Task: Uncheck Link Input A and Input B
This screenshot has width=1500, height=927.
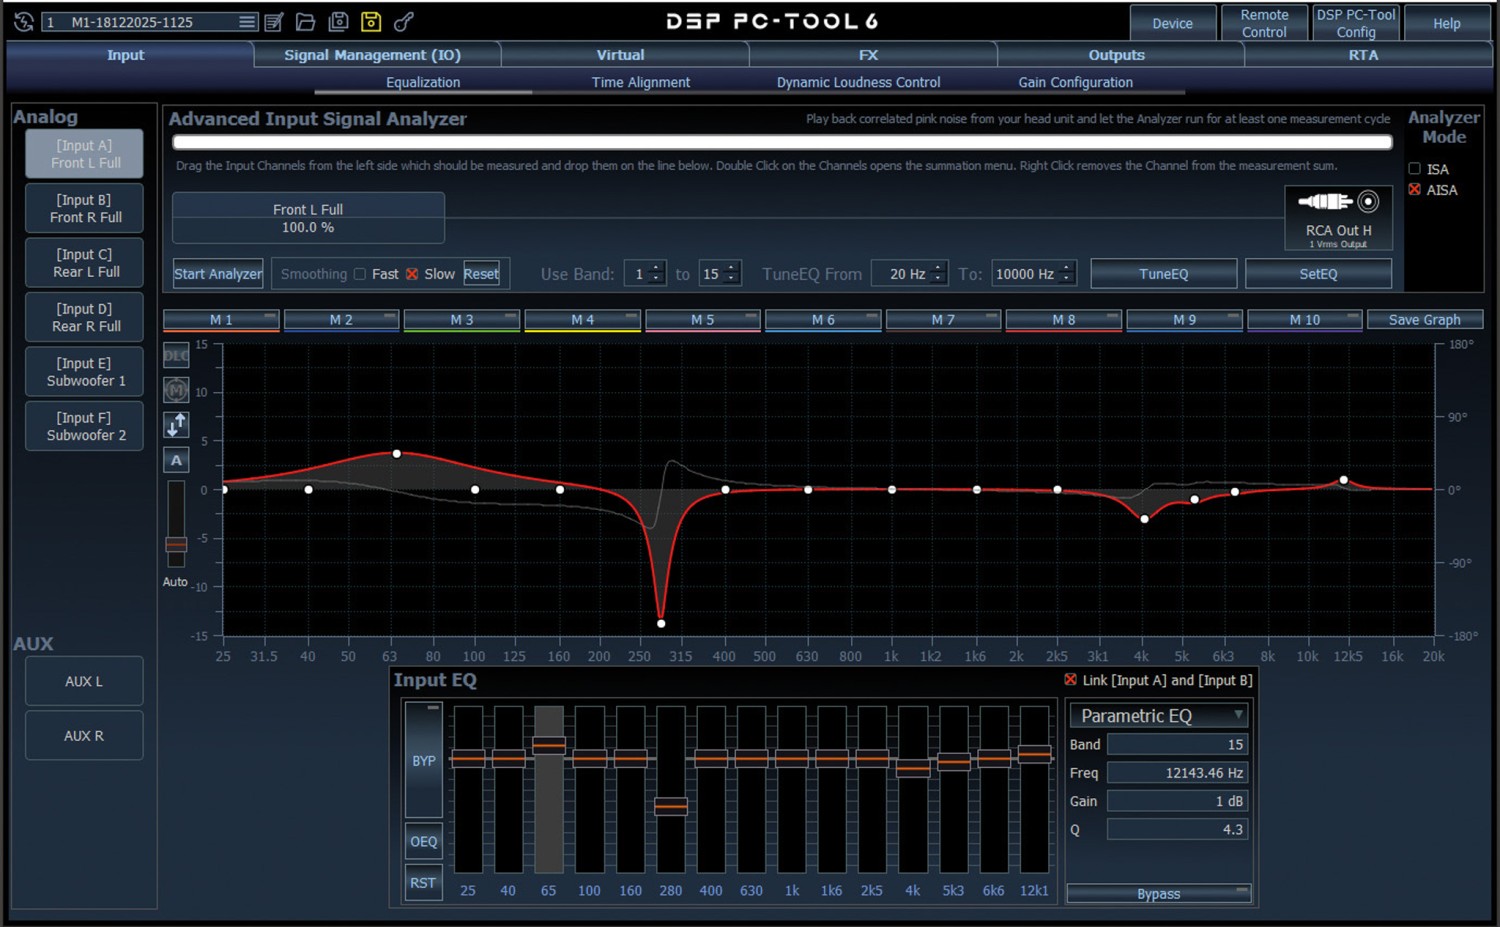Action: [x=1070, y=680]
